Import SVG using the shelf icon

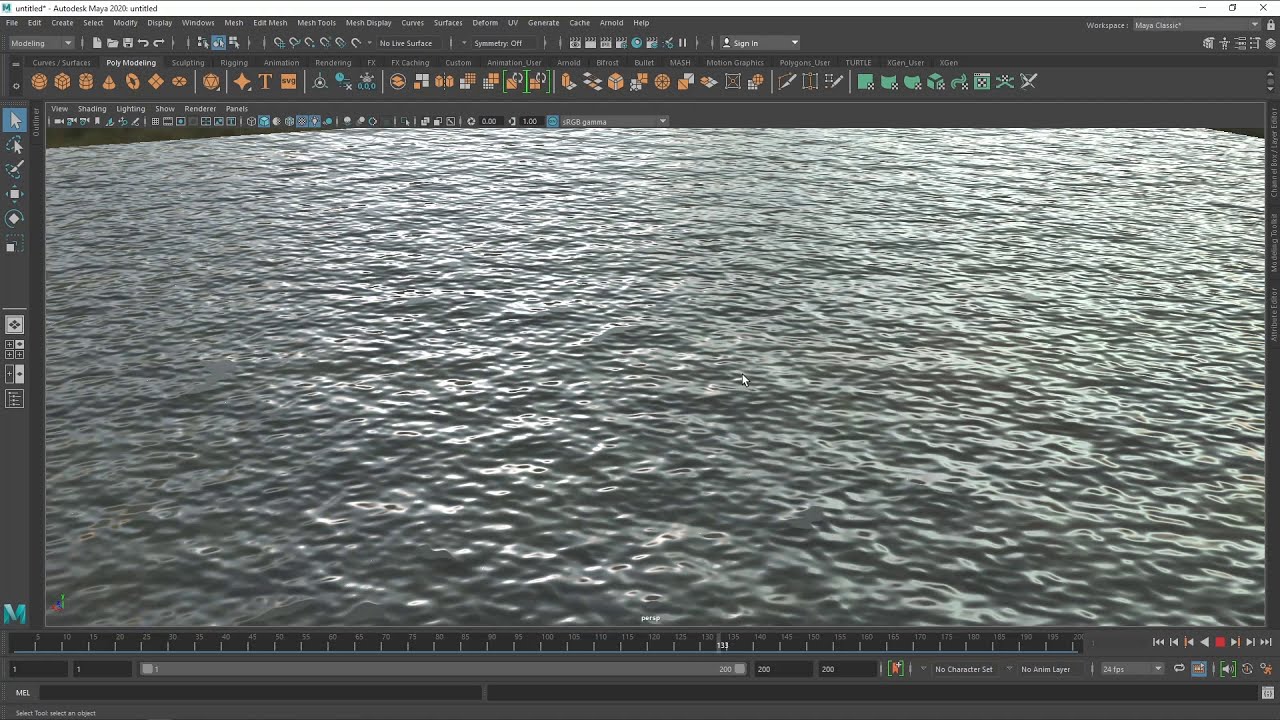288,82
